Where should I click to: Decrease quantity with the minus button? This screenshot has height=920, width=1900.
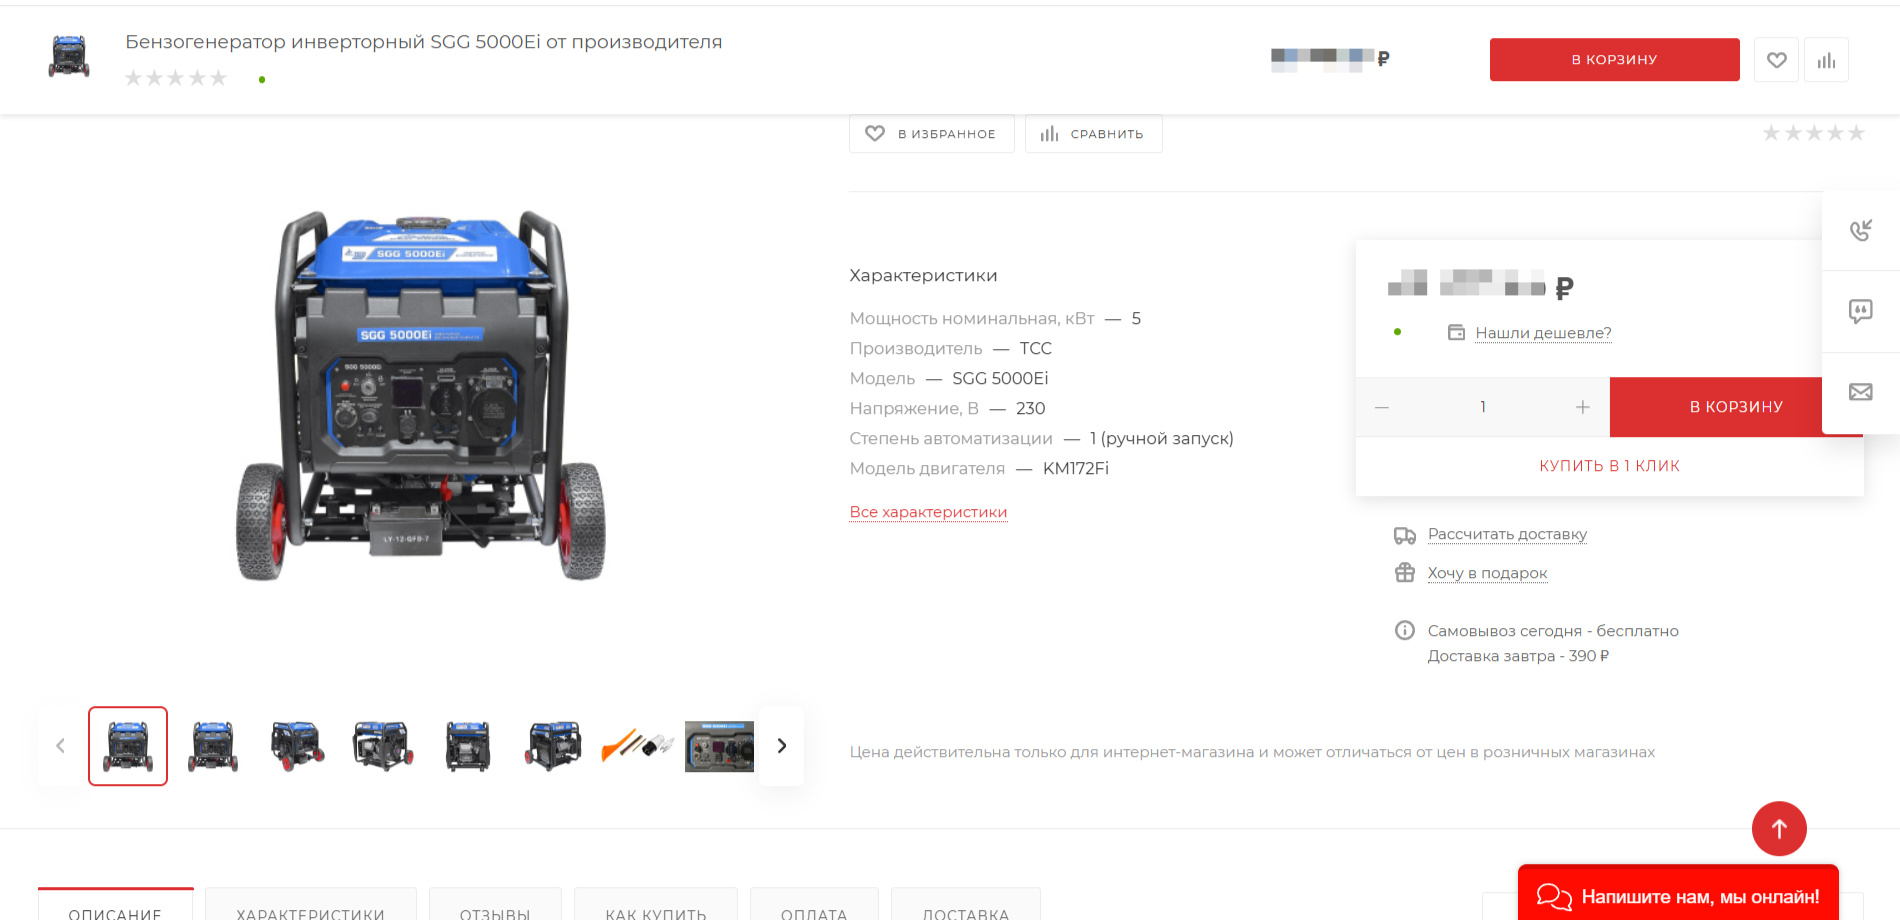coord(1382,407)
